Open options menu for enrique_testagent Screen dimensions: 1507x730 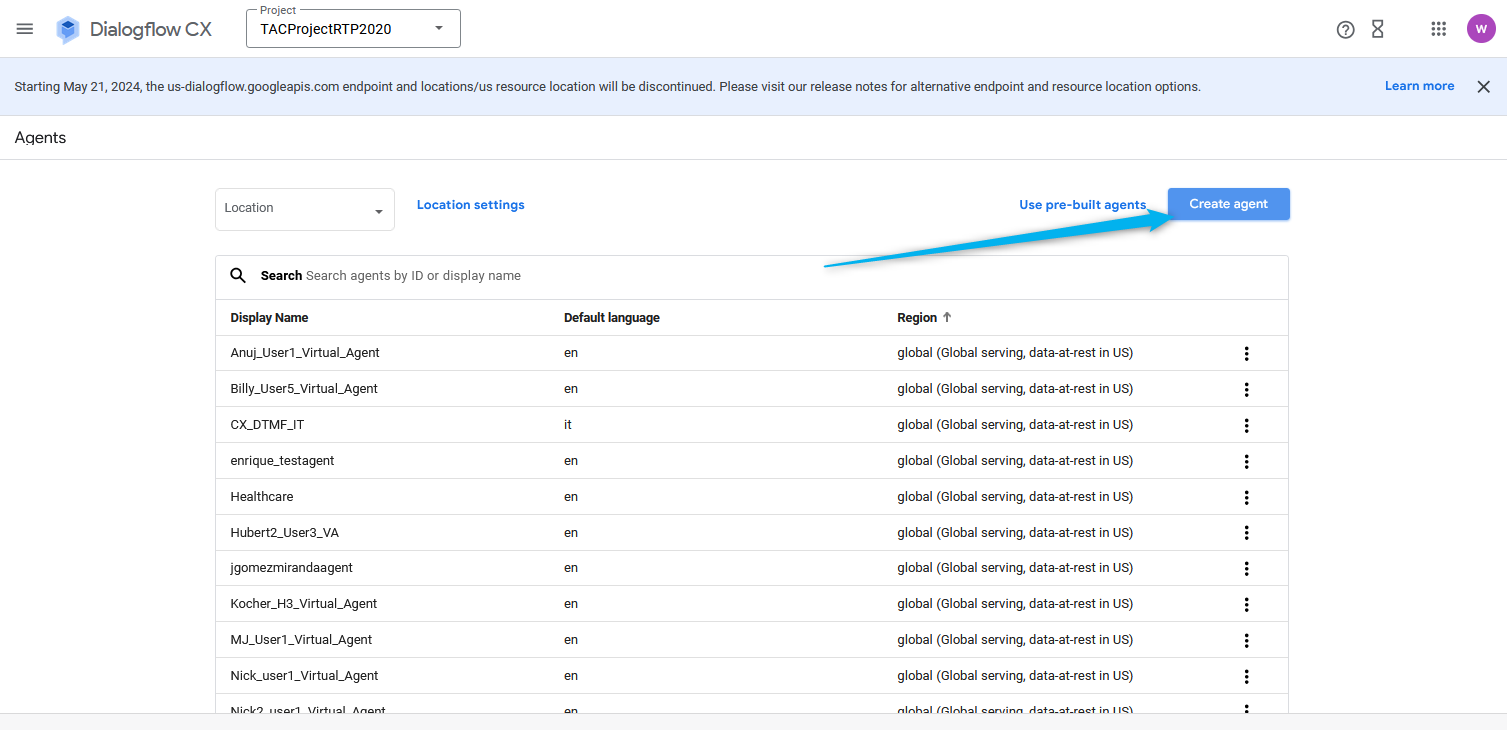1247,461
